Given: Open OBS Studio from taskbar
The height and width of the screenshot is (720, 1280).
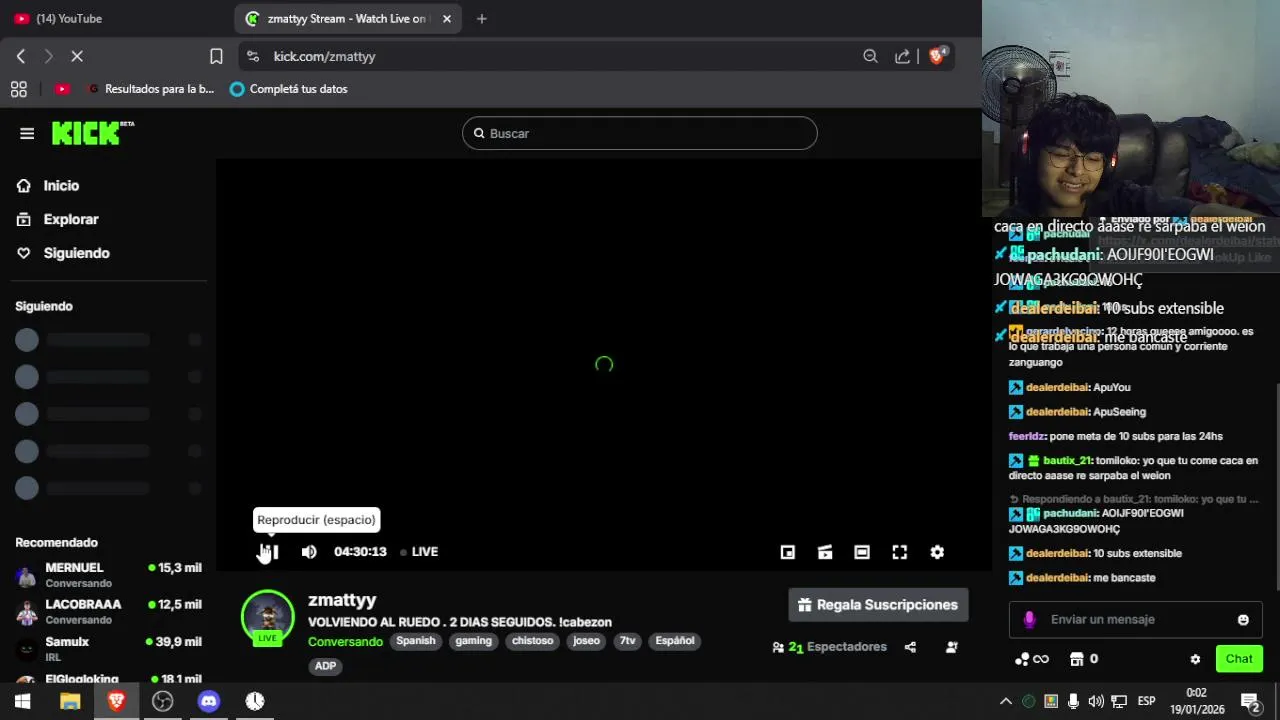Looking at the screenshot, I should coord(162,701).
